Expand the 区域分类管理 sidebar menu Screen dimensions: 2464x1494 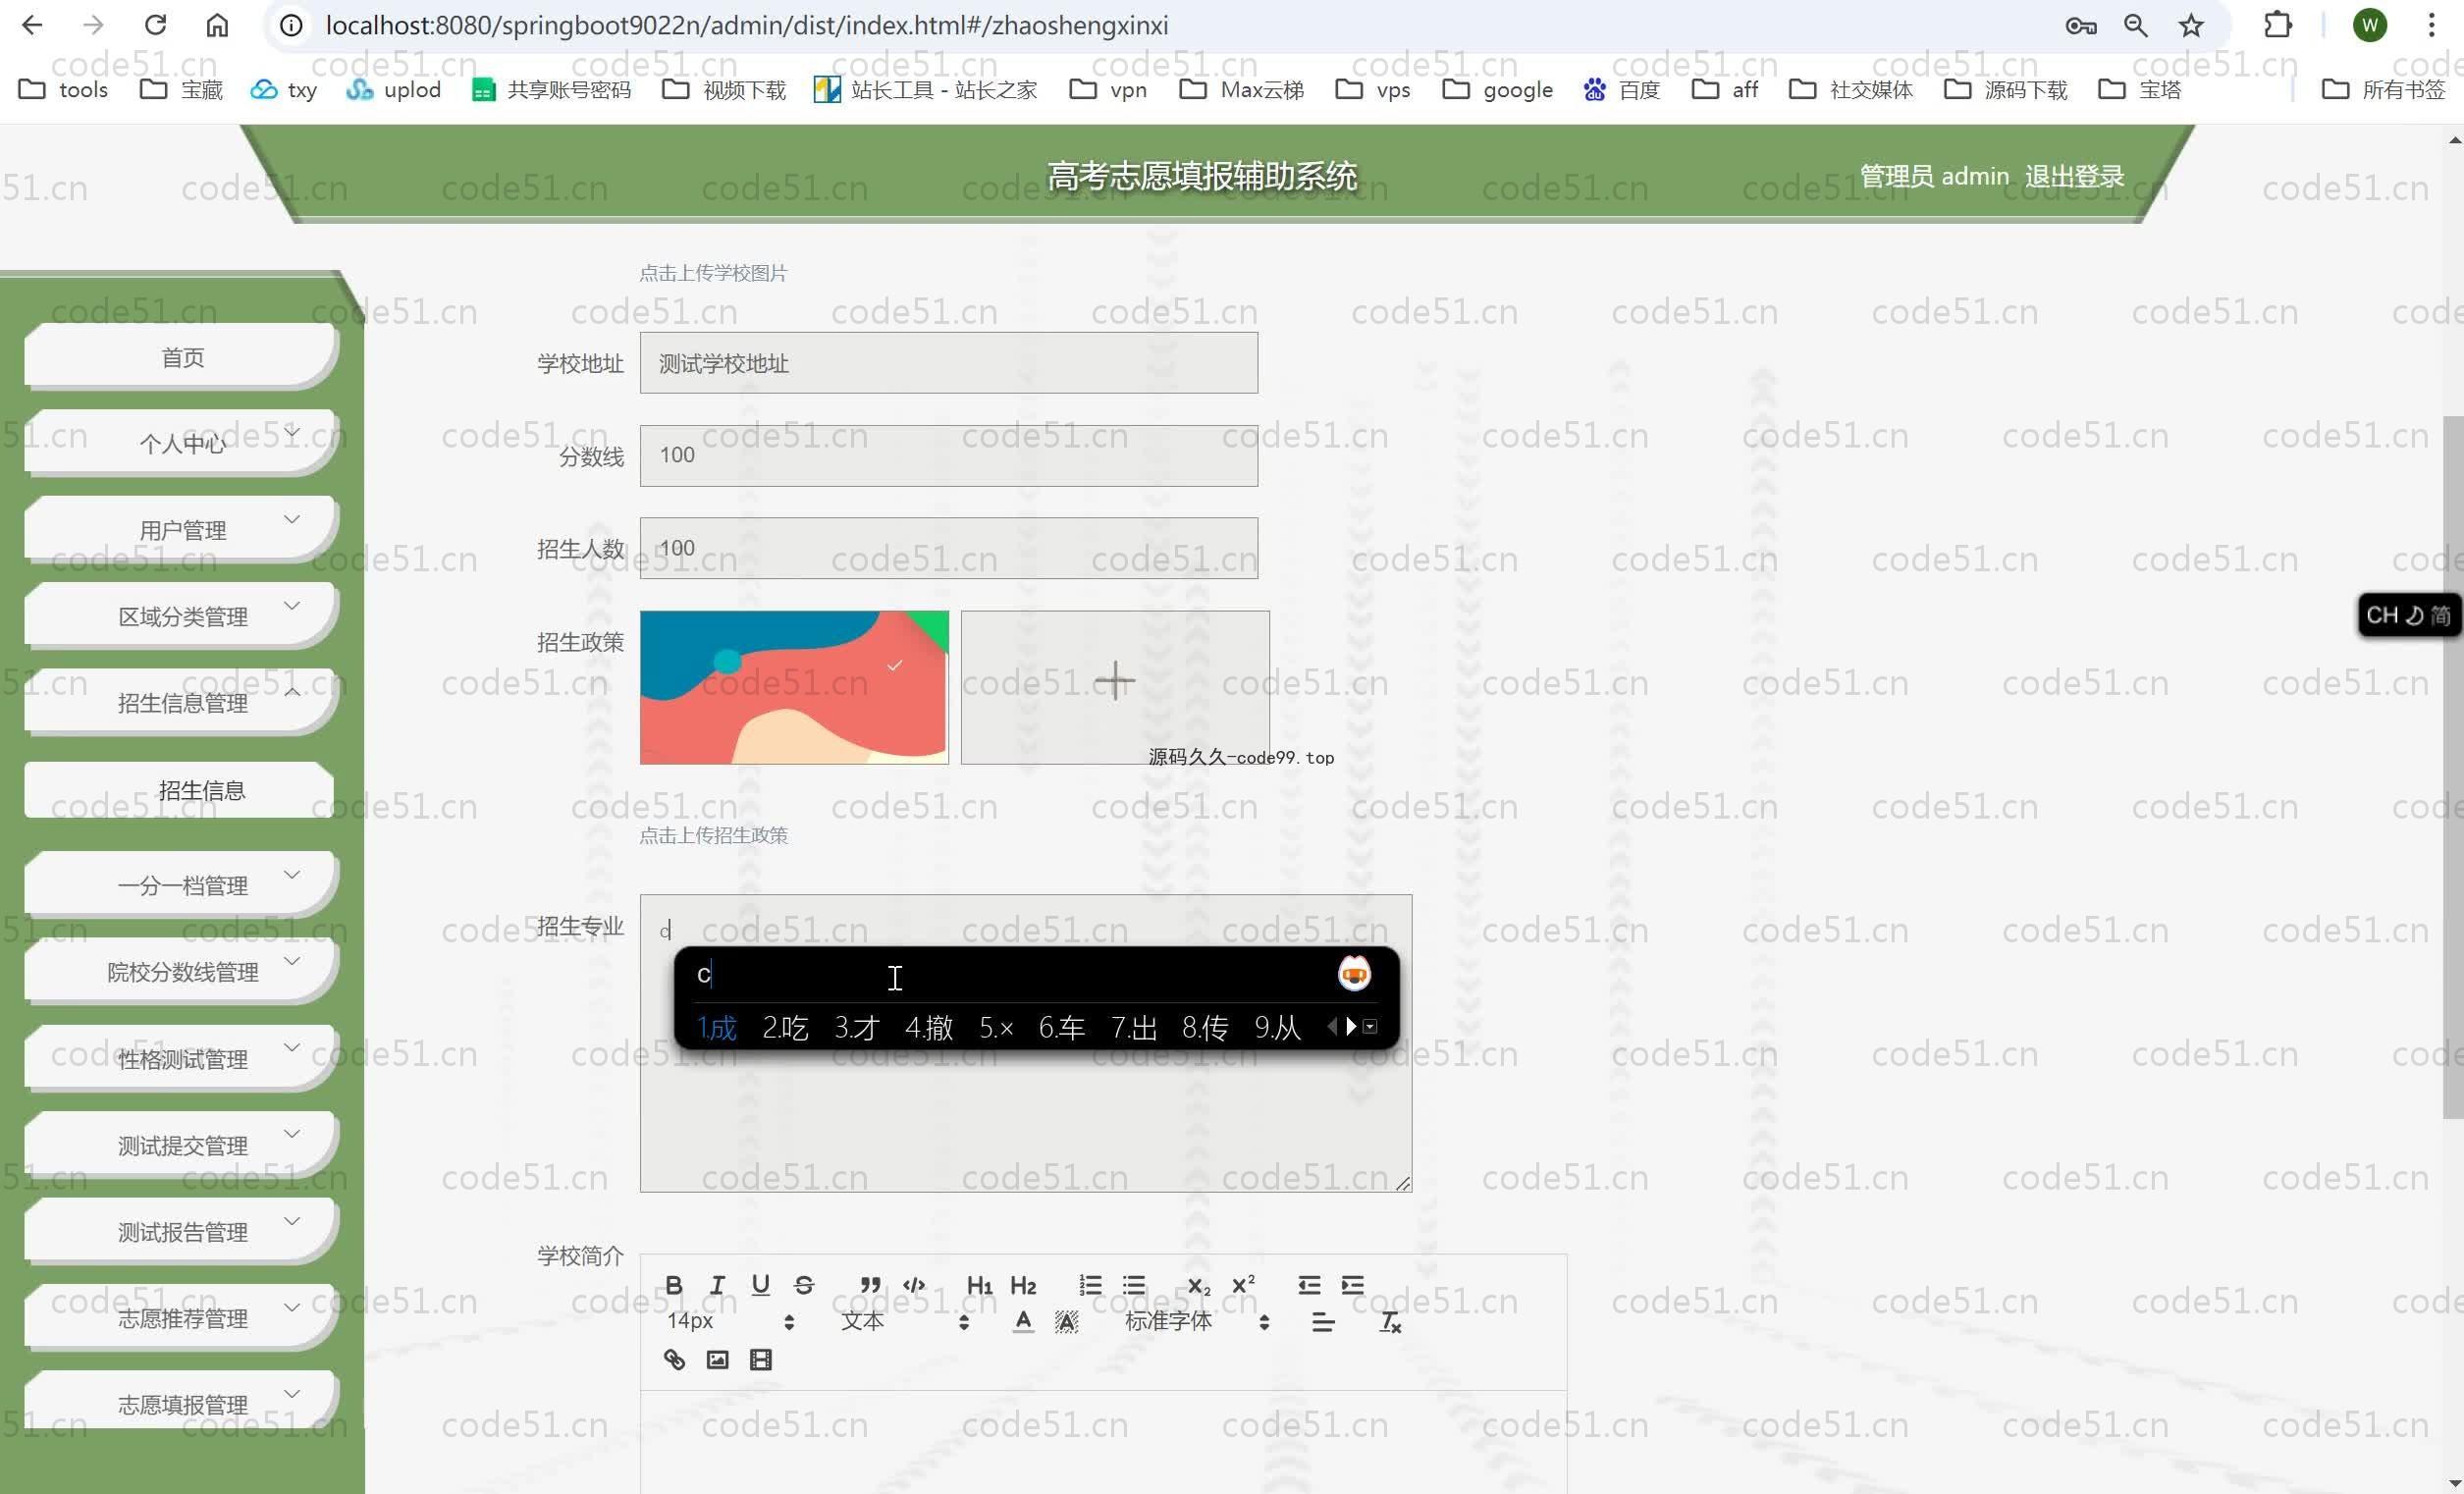[182, 616]
